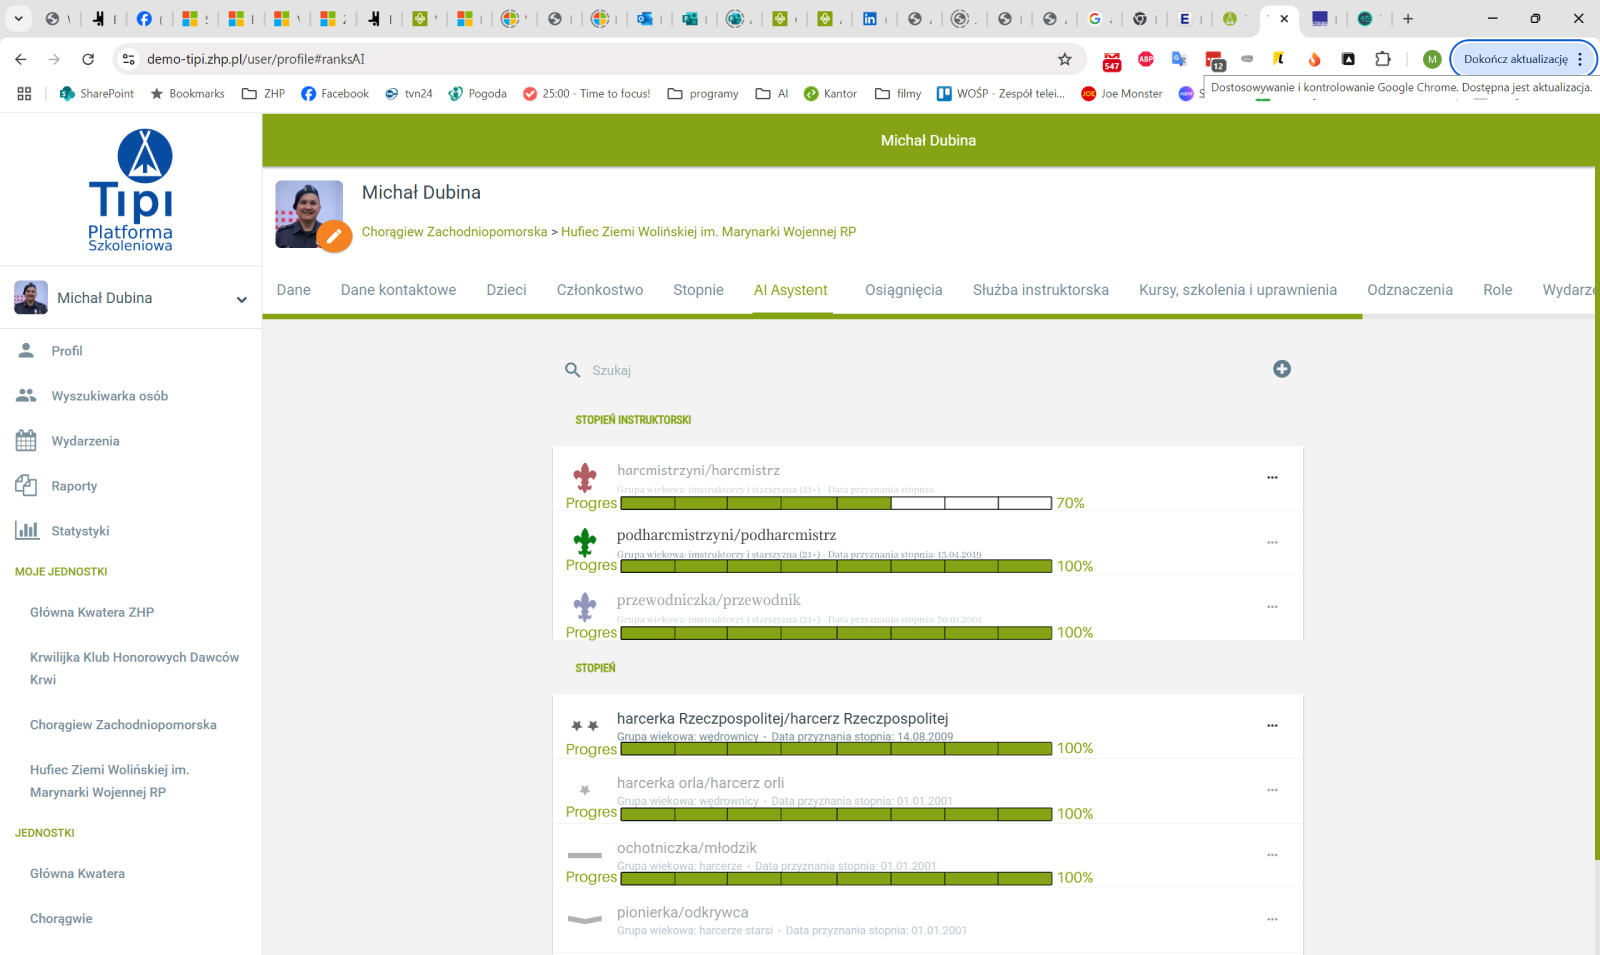The width and height of the screenshot is (1600, 955).
Task: Click the harcmistrz 70% progress bar
Action: (836, 503)
